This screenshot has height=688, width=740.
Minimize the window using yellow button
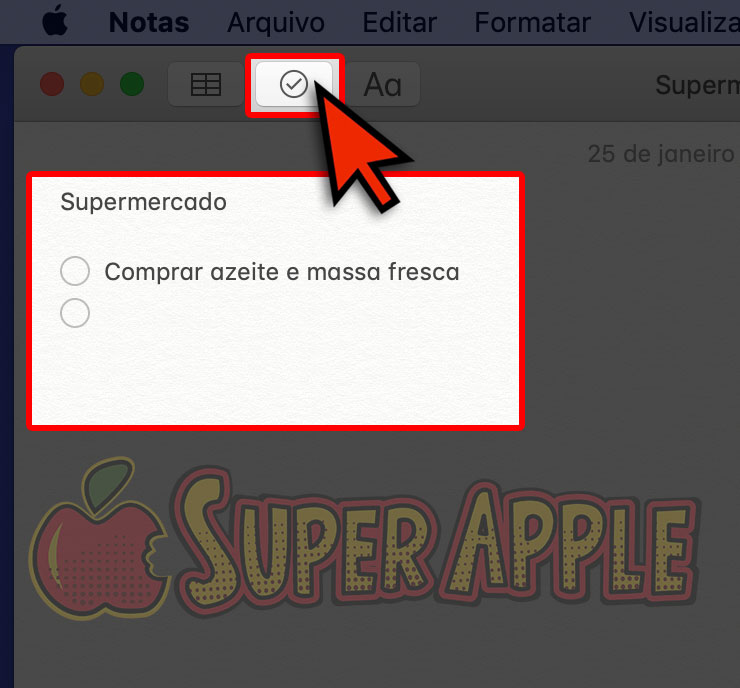(92, 84)
